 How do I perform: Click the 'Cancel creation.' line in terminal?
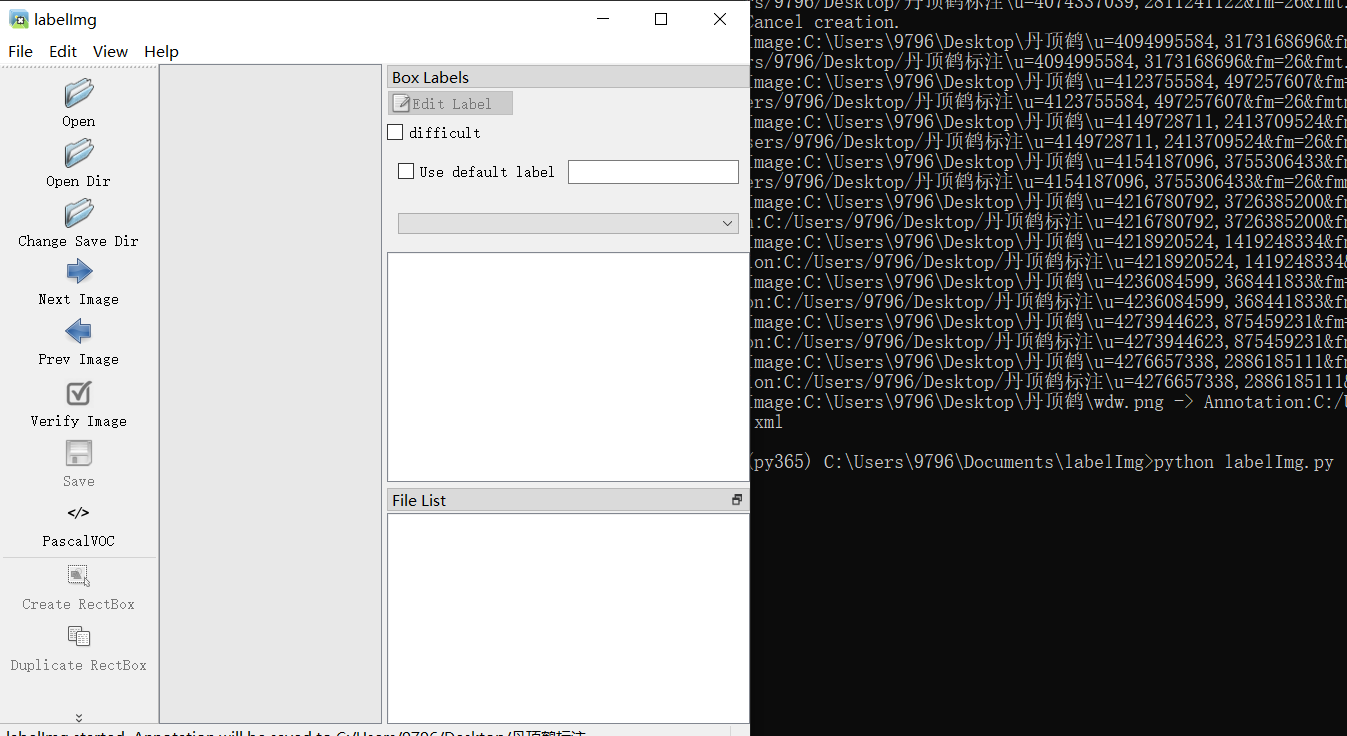coord(824,22)
